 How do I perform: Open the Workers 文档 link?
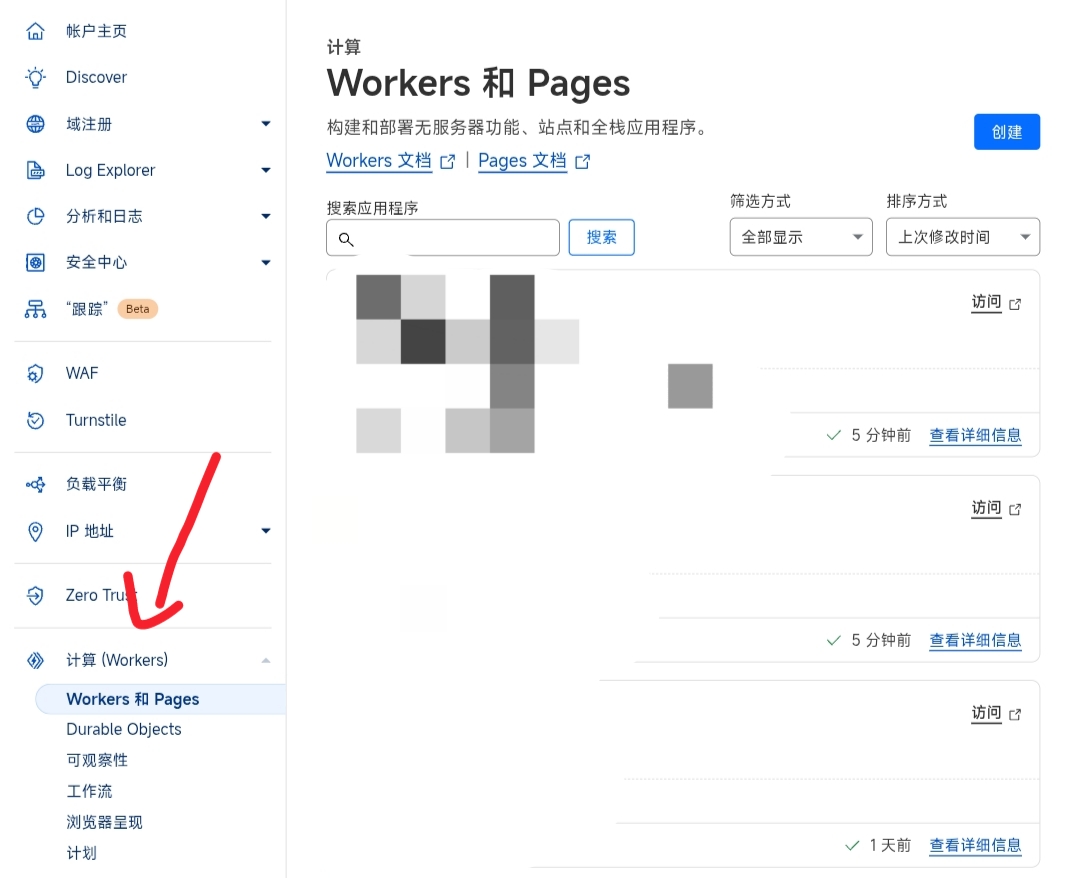click(x=379, y=160)
